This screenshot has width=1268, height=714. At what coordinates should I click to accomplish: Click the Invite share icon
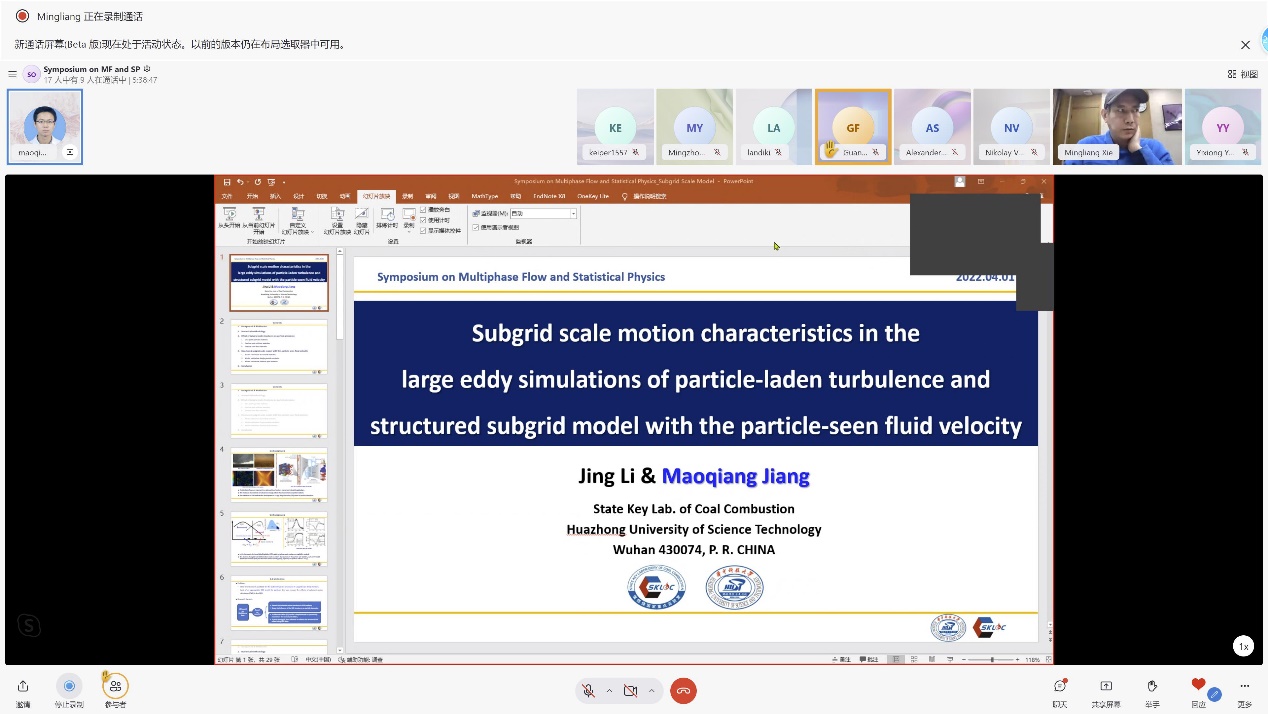23,686
